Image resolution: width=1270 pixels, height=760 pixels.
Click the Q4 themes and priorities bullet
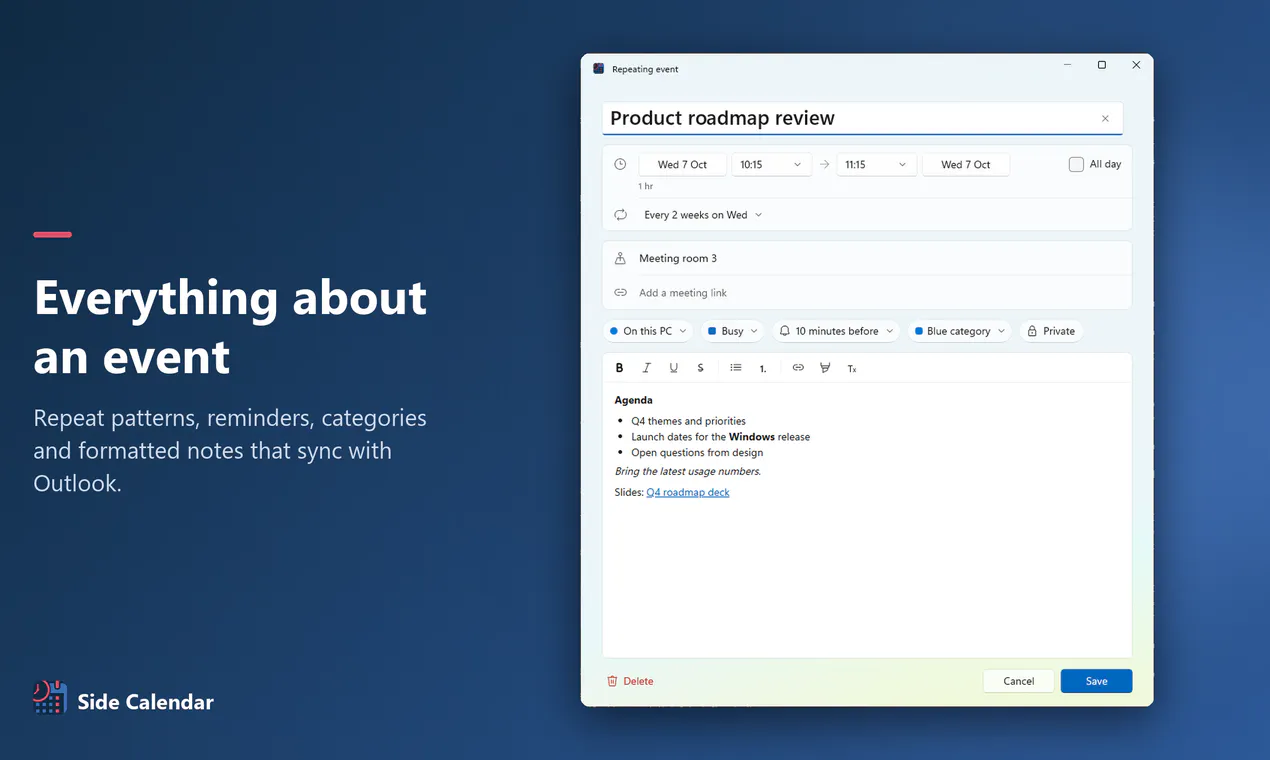(x=688, y=421)
